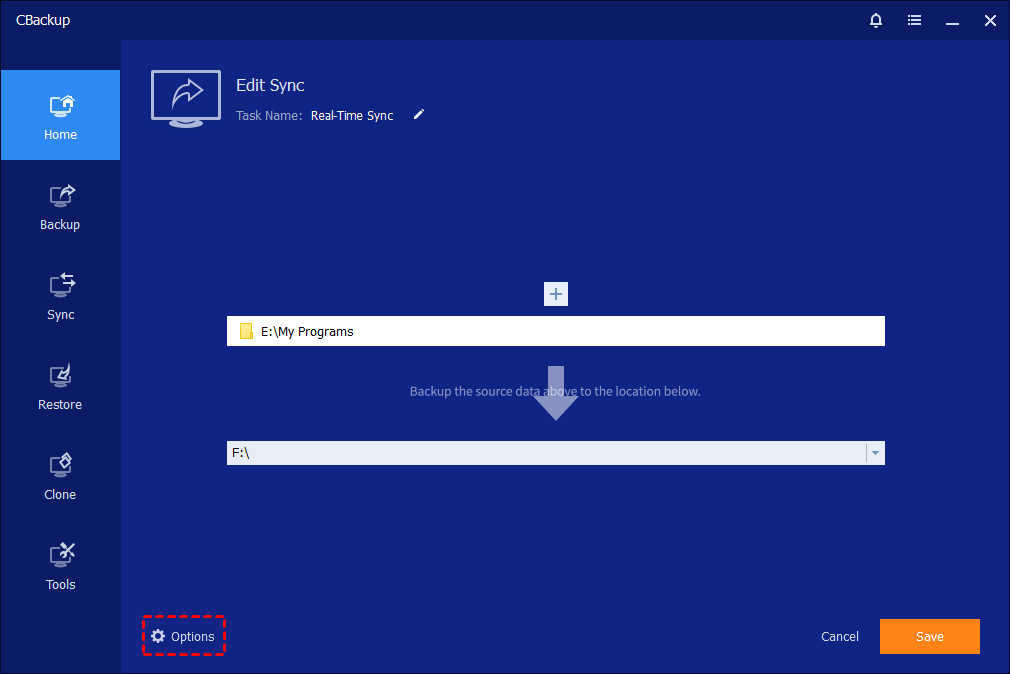The height and width of the screenshot is (674, 1010).
Task: Click the notification bell icon
Action: (876, 20)
